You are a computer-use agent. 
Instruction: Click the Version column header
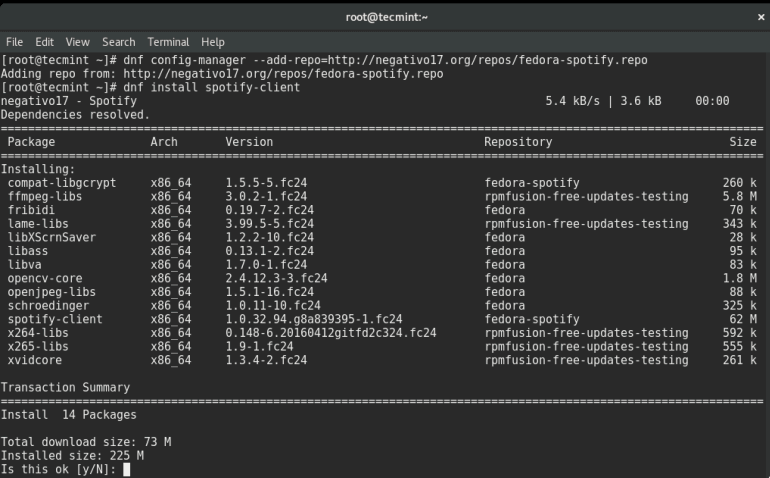[x=249, y=142]
